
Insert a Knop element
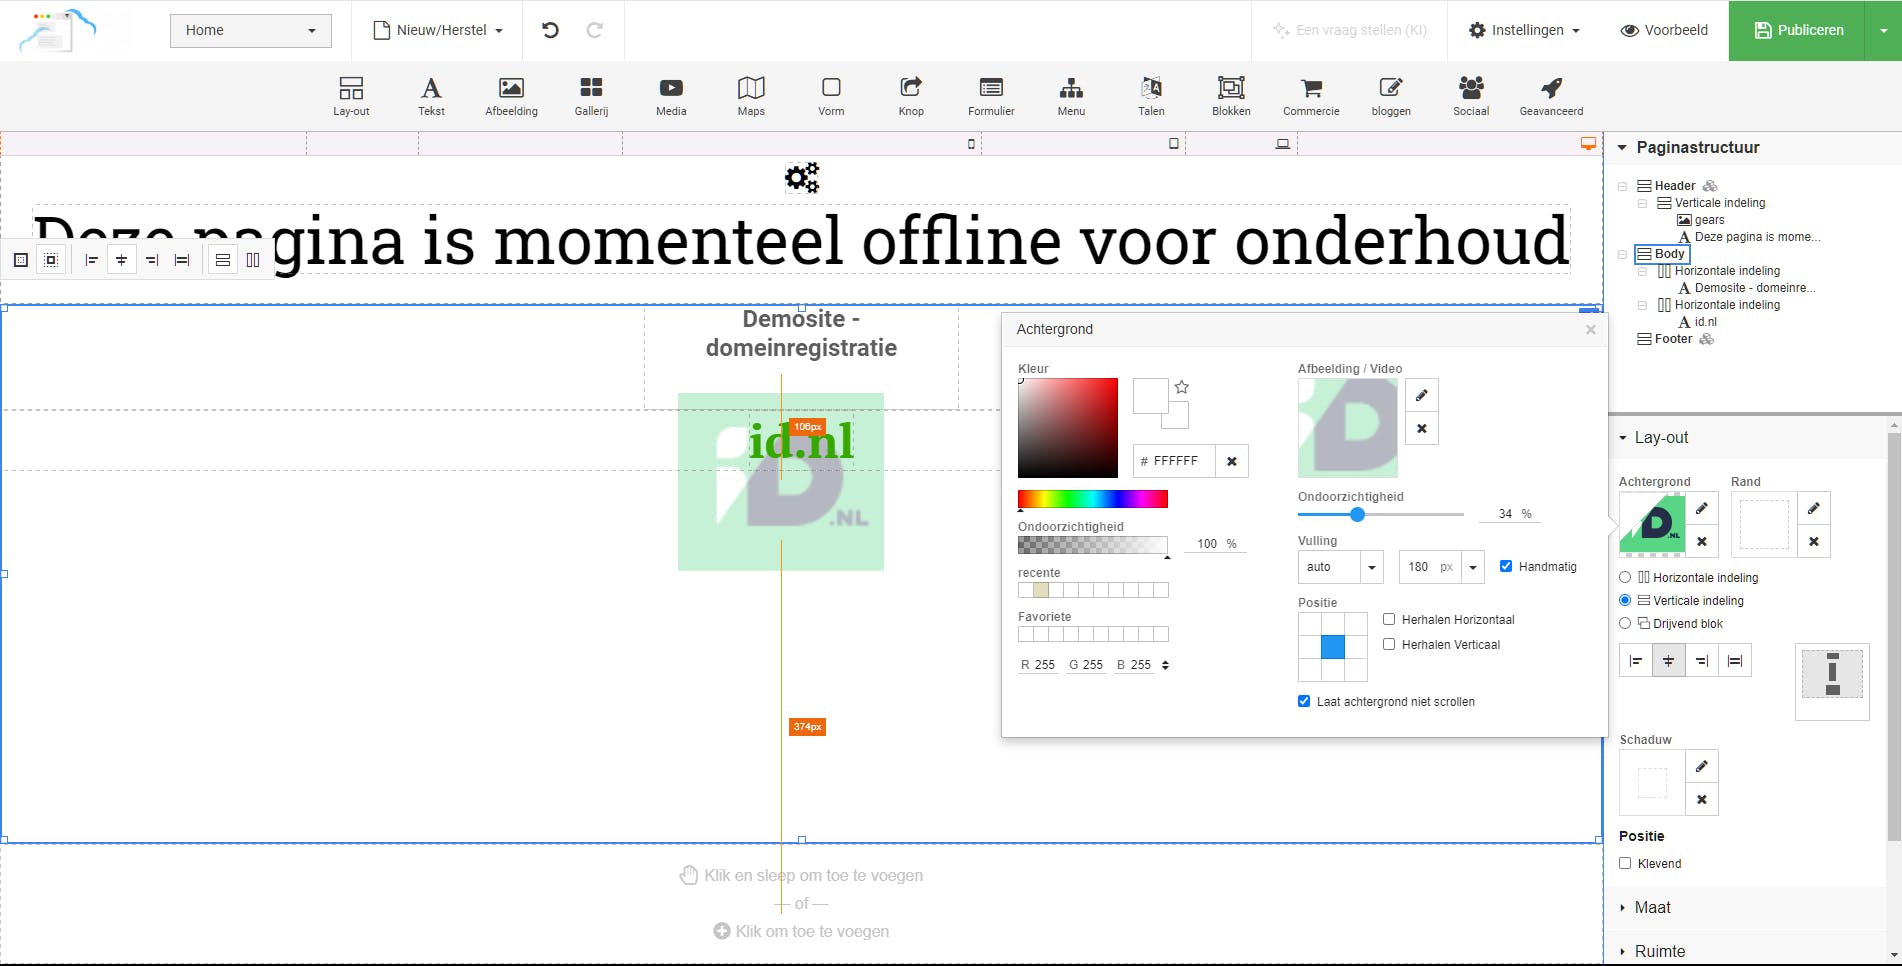911,96
